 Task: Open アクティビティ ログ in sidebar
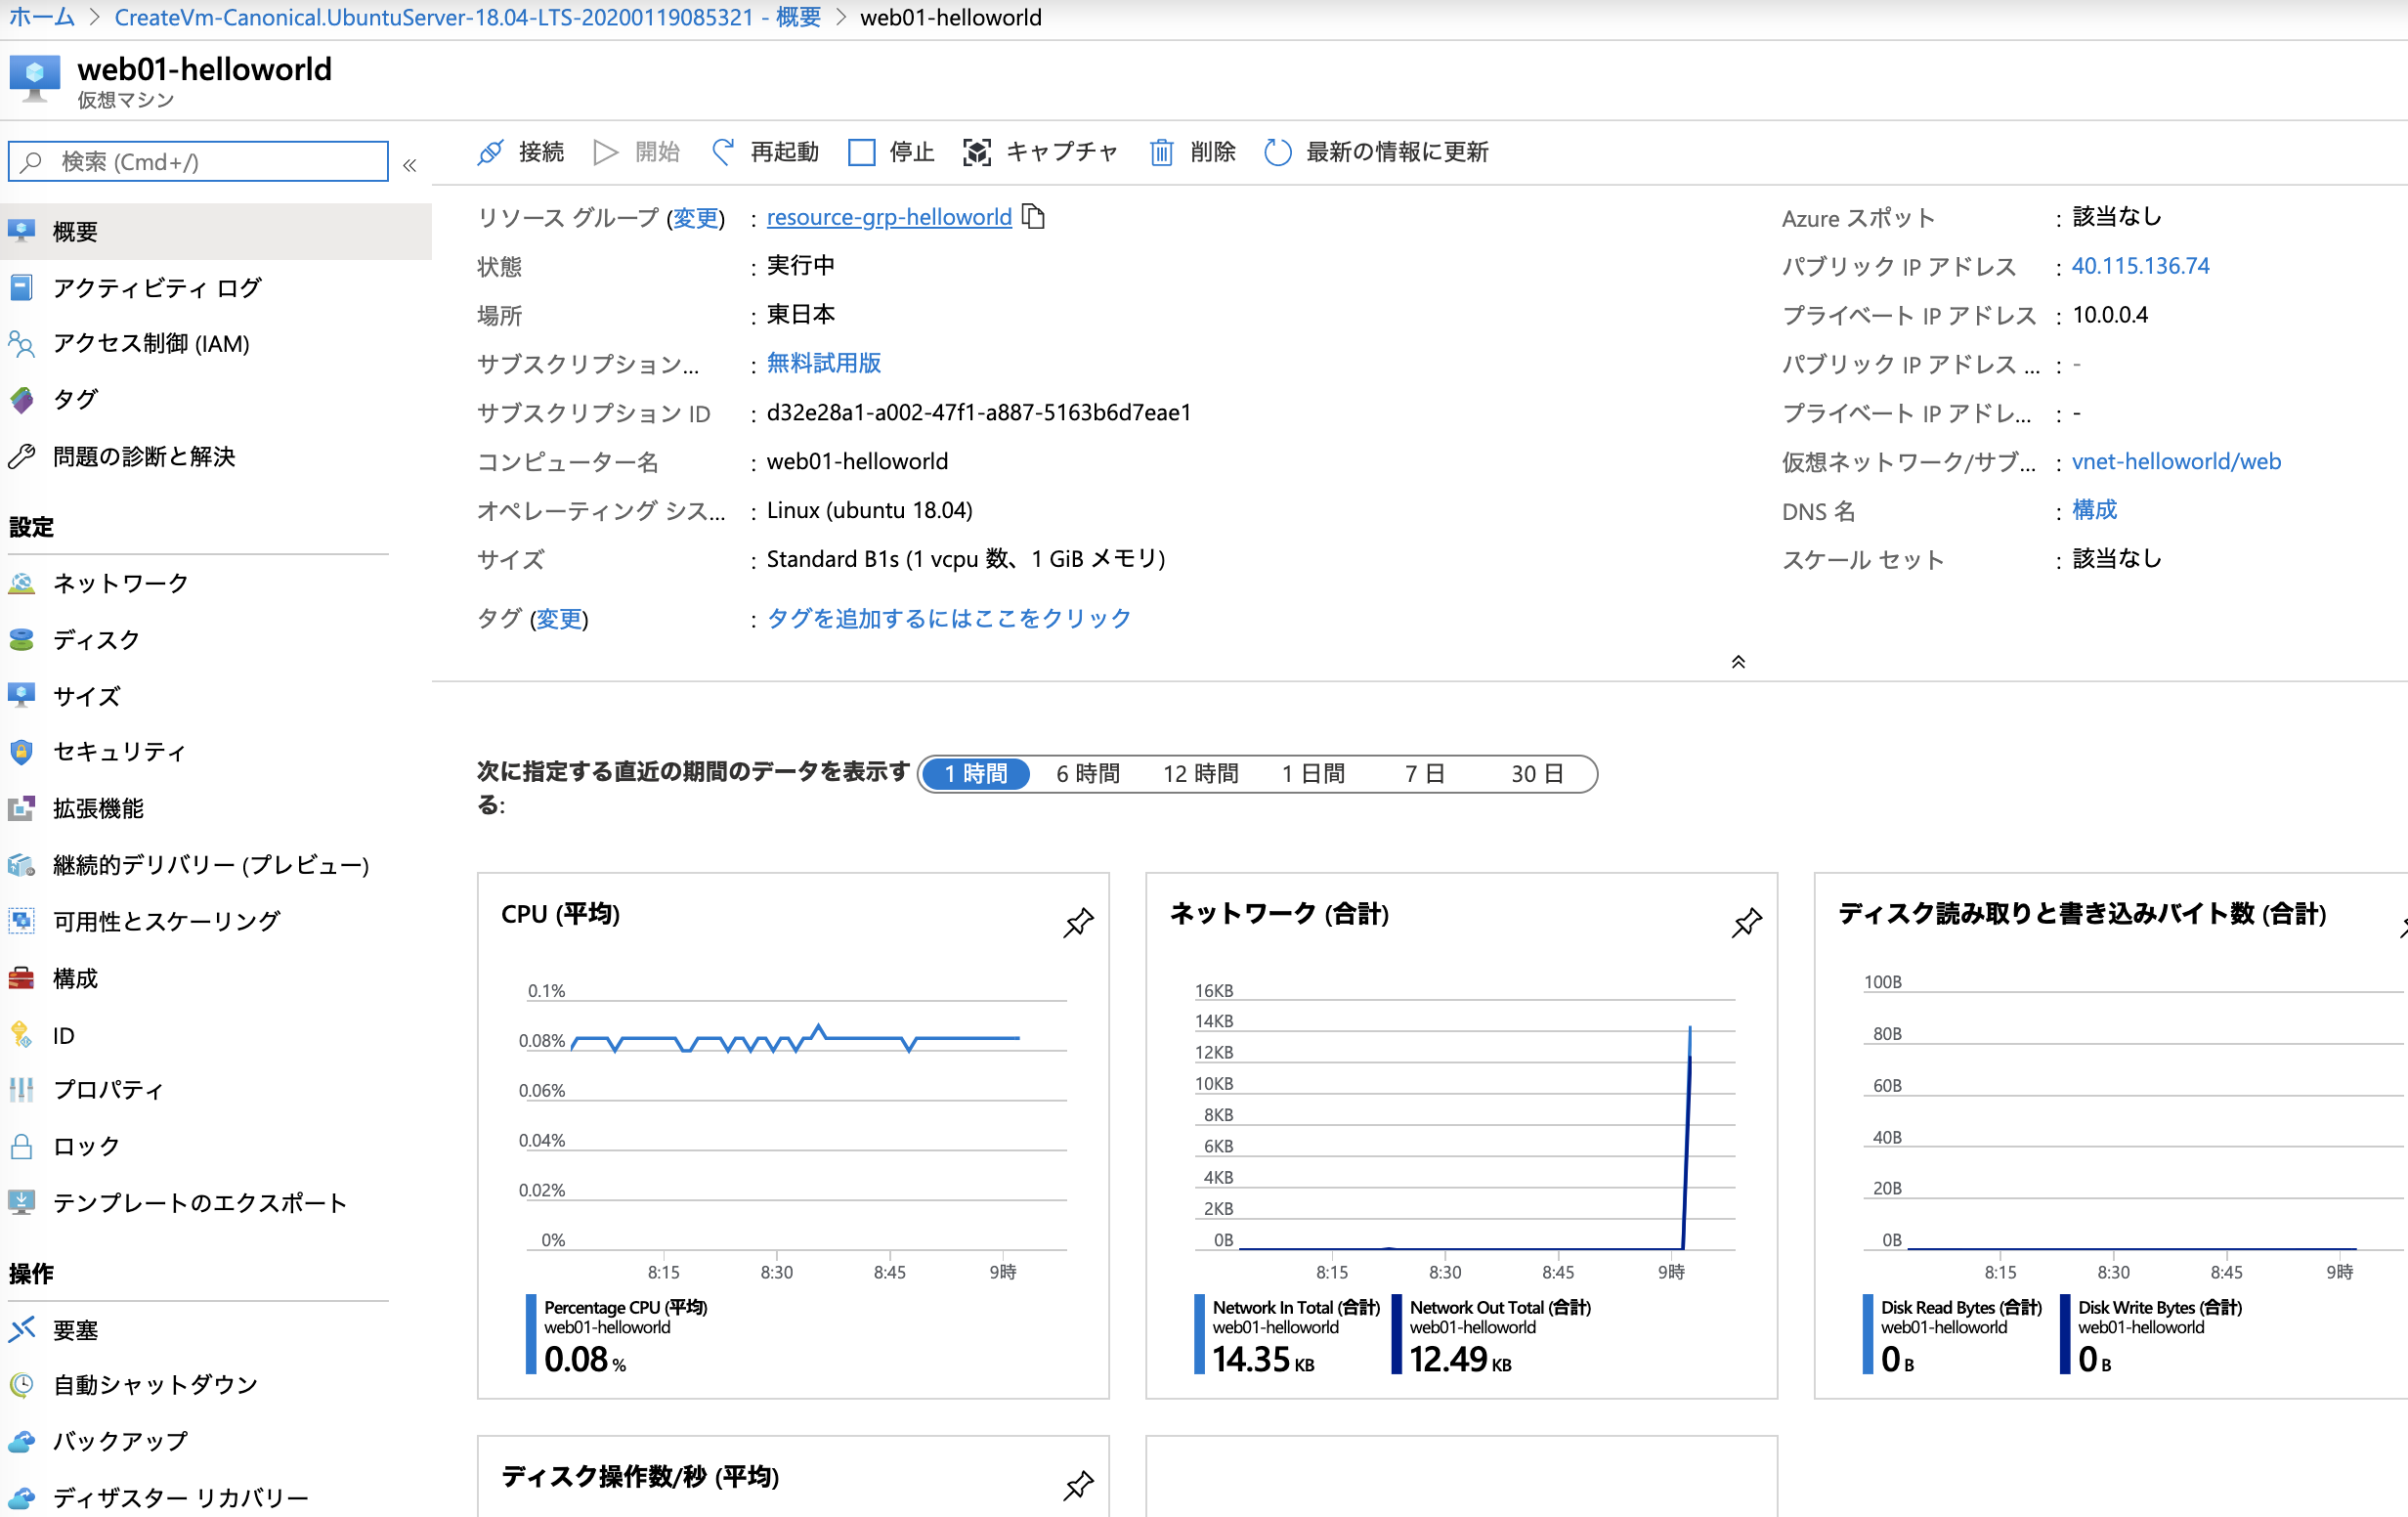pyautogui.click(x=215, y=288)
